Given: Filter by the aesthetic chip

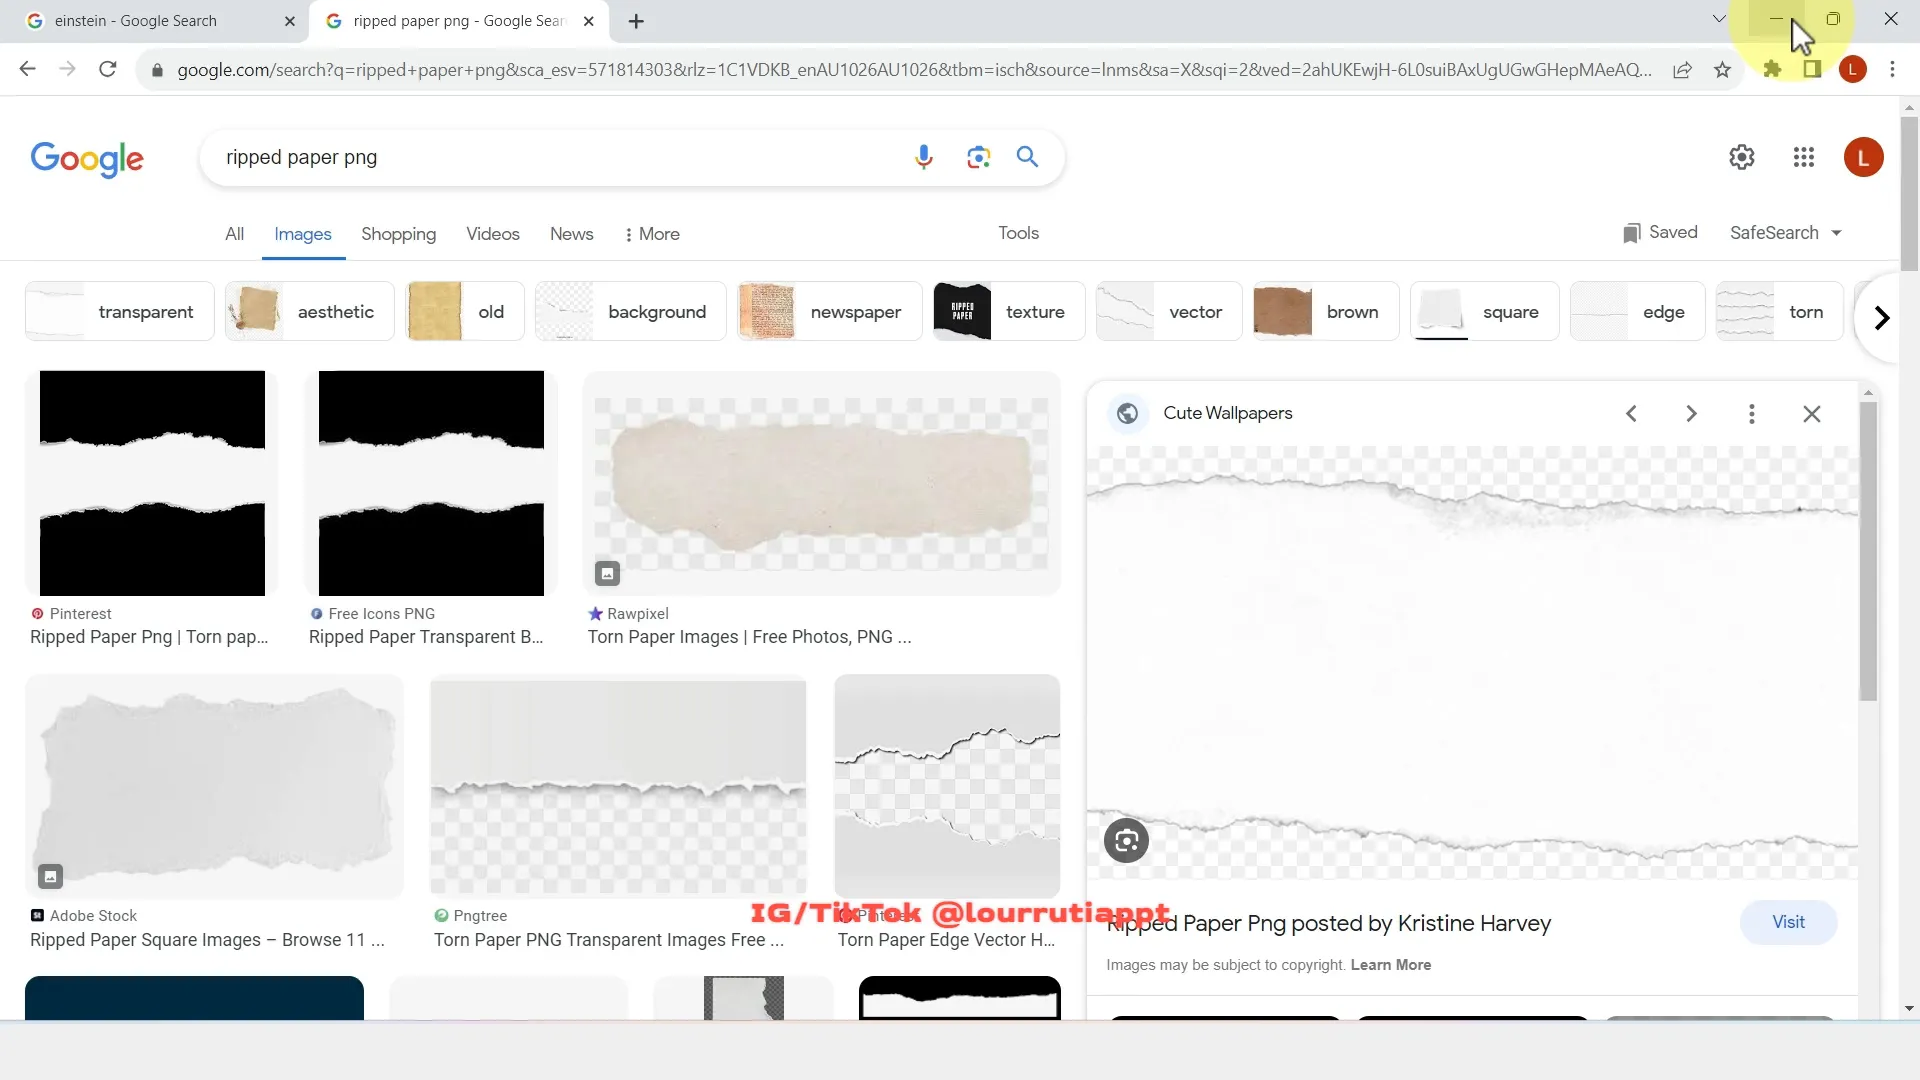Looking at the screenshot, I should [309, 312].
